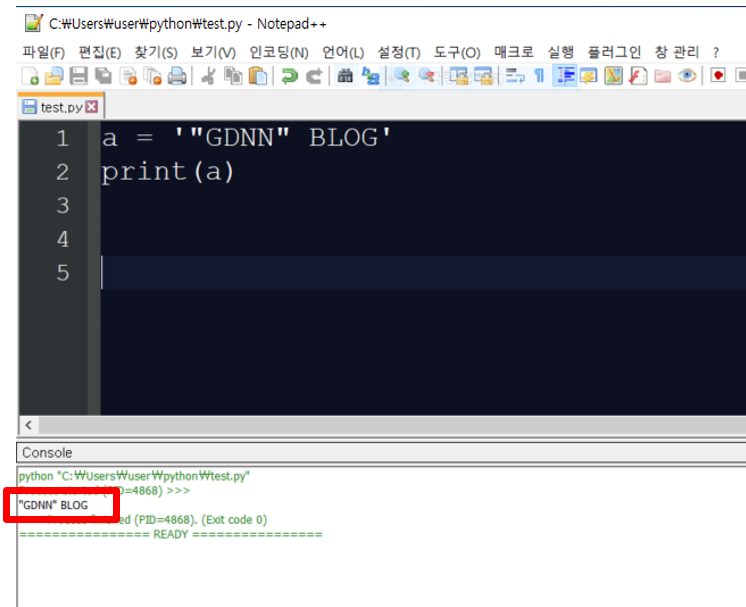Click the horizontal scrollbar left arrow
The image size is (746, 607).
(x=29, y=425)
